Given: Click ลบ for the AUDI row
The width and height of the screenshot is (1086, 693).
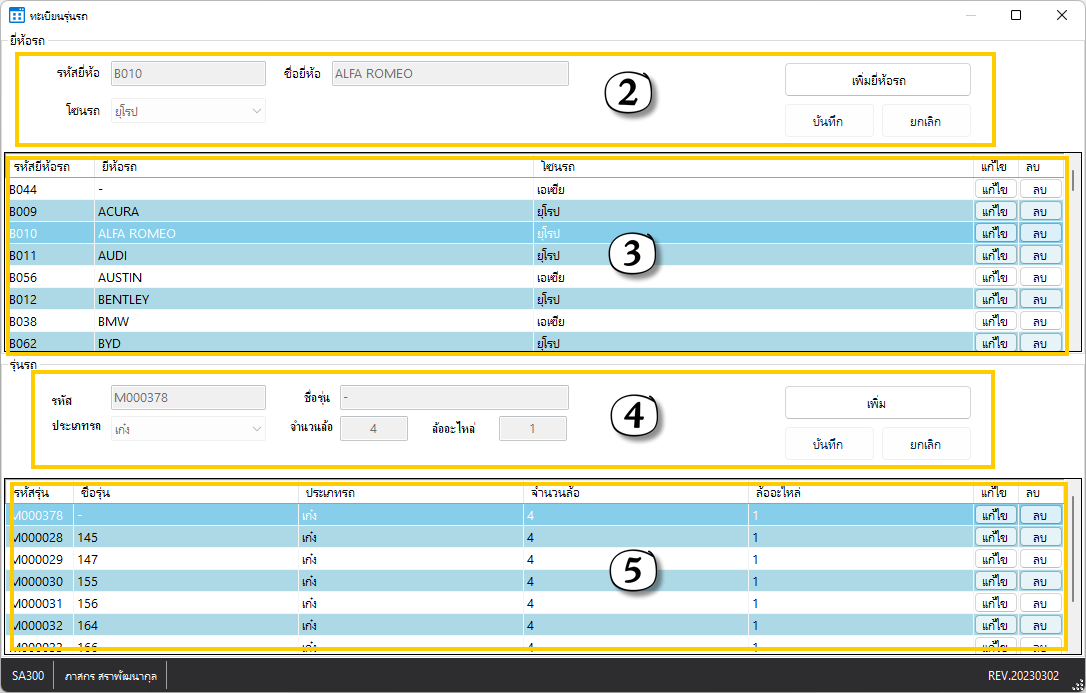Looking at the screenshot, I should click(x=1040, y=255).
